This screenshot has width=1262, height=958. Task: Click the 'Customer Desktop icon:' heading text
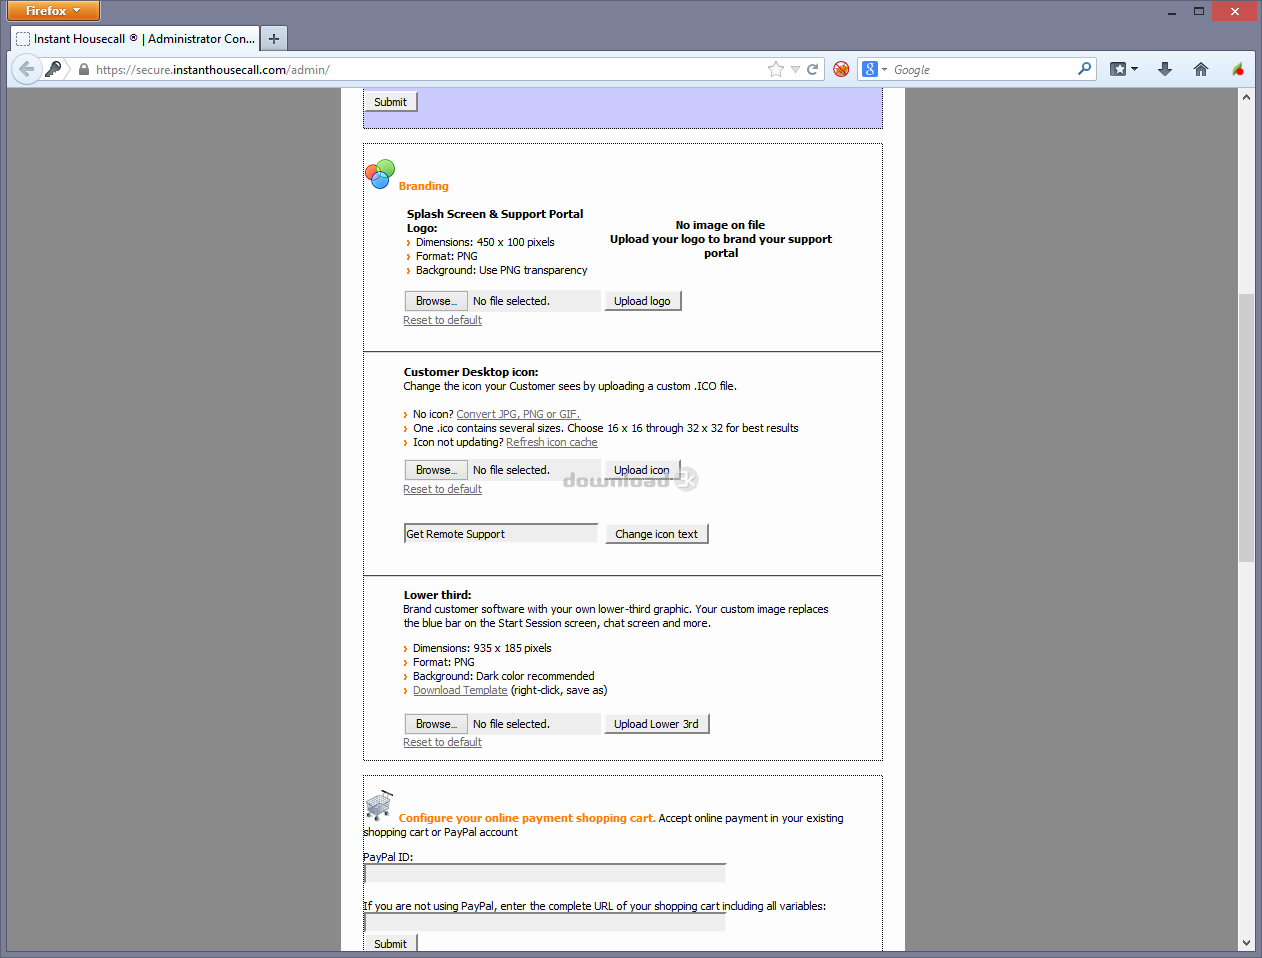coord(471,372)
